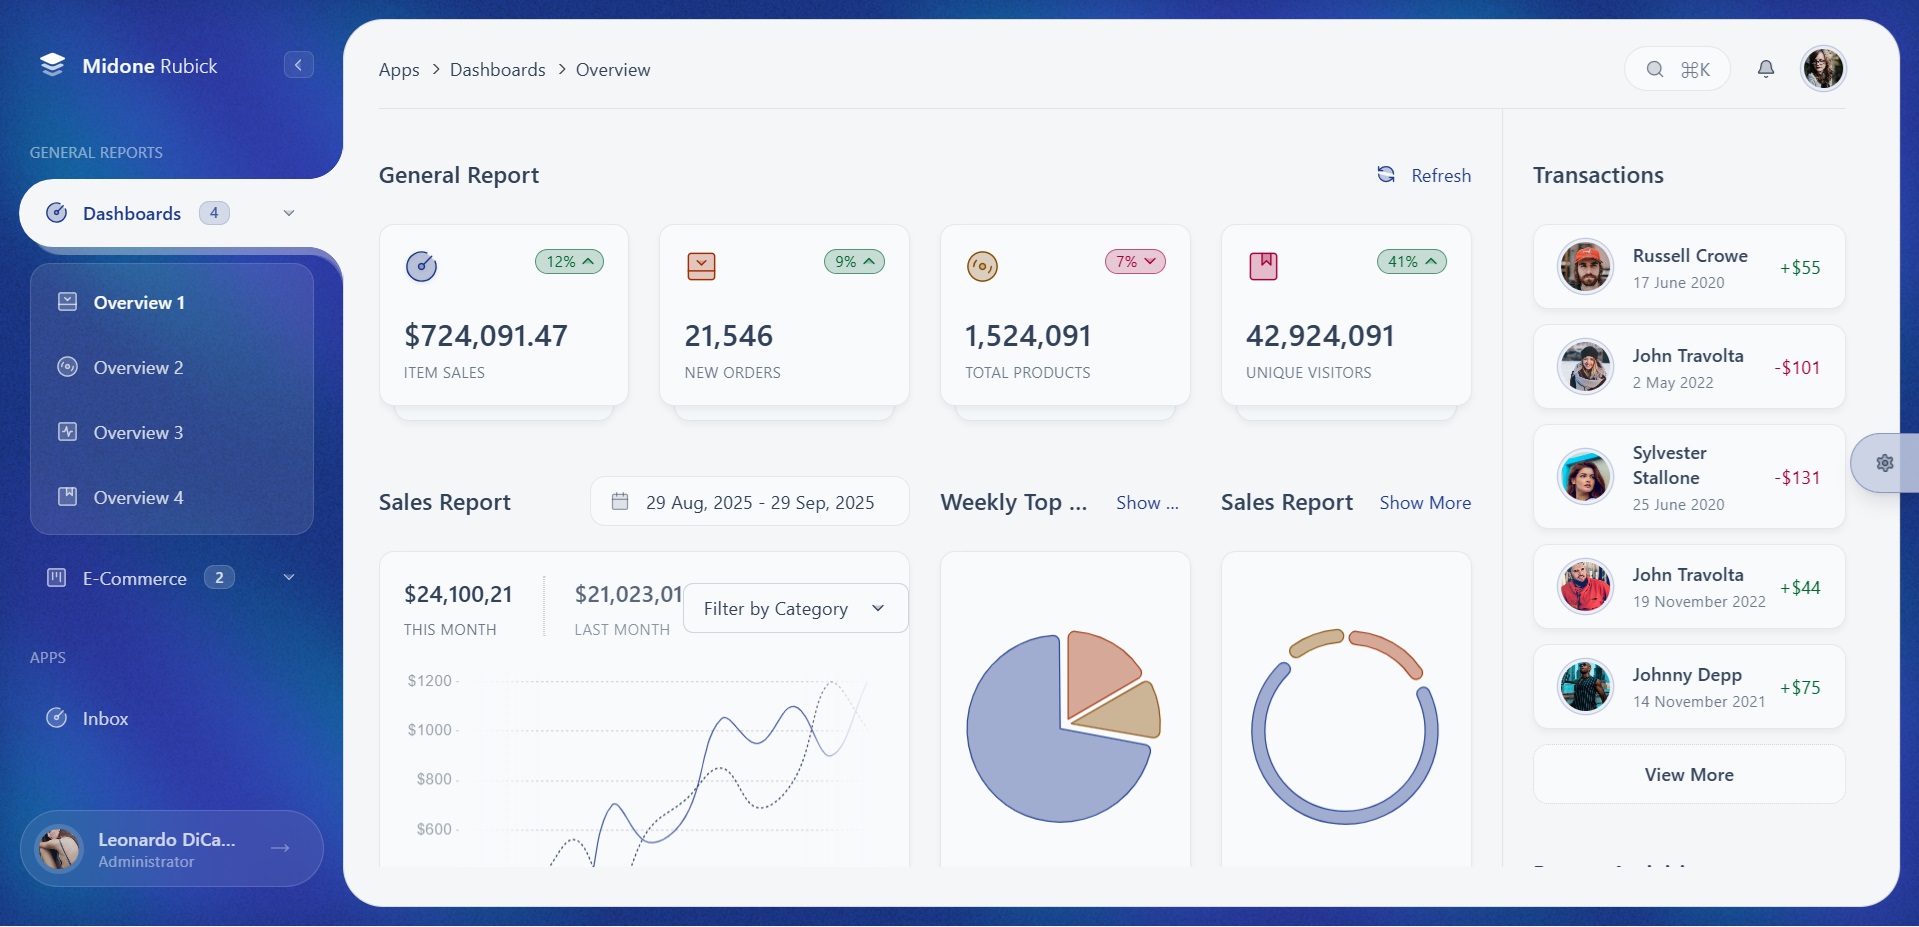This screenshot has width=1919, height=927.
Task: Expand the E-Commerce sidebar section
Action: pyautogui.click(x=289, y=578)
